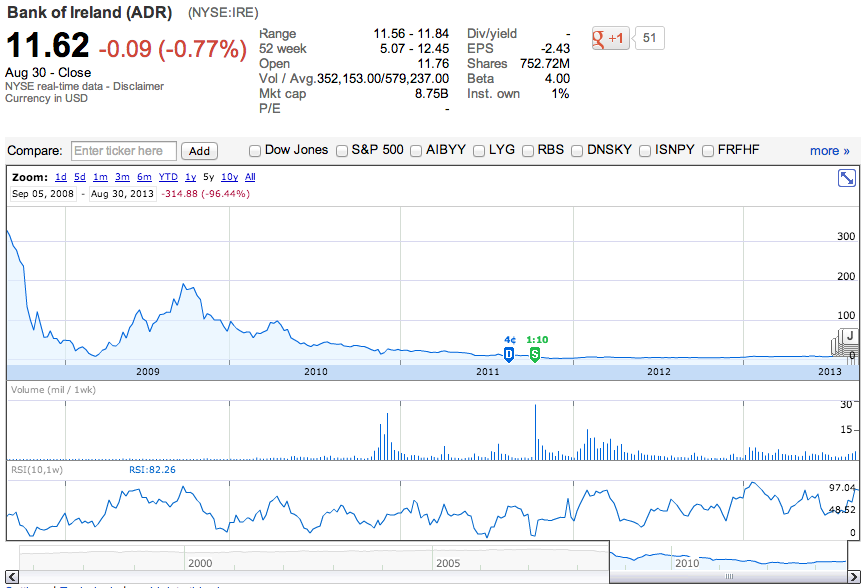
Task: Click the -314.88 (-96.44%) change text
Action: pyautogui.click(x=205, y=194)
